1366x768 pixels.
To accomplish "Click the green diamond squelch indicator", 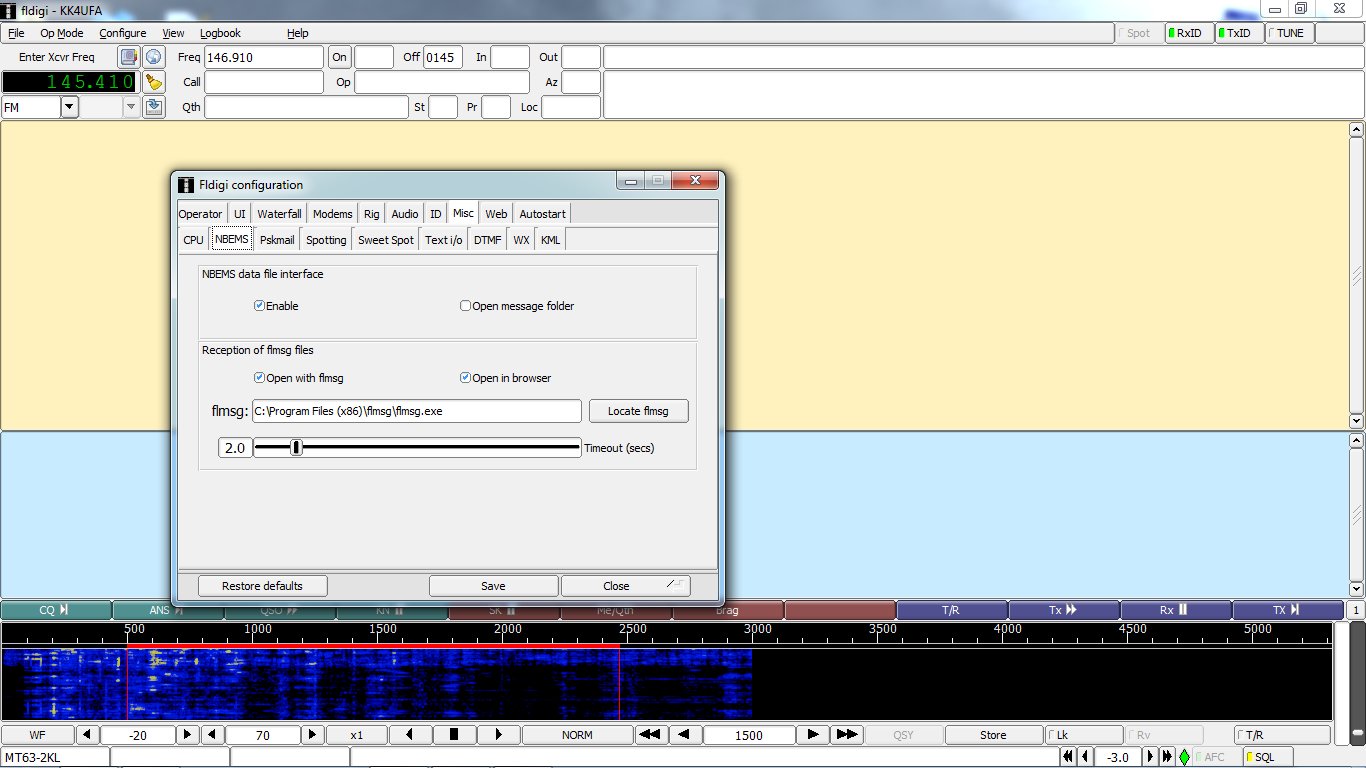I will point(1184,757).
